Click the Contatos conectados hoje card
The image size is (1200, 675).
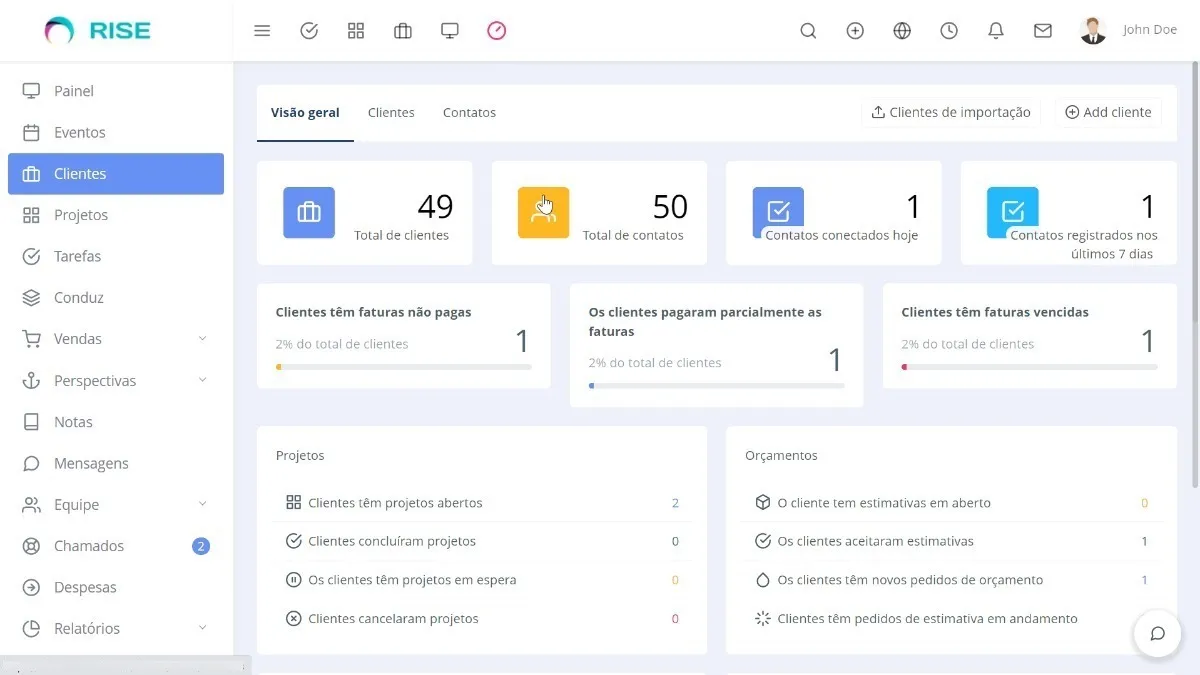pos(834,213)
